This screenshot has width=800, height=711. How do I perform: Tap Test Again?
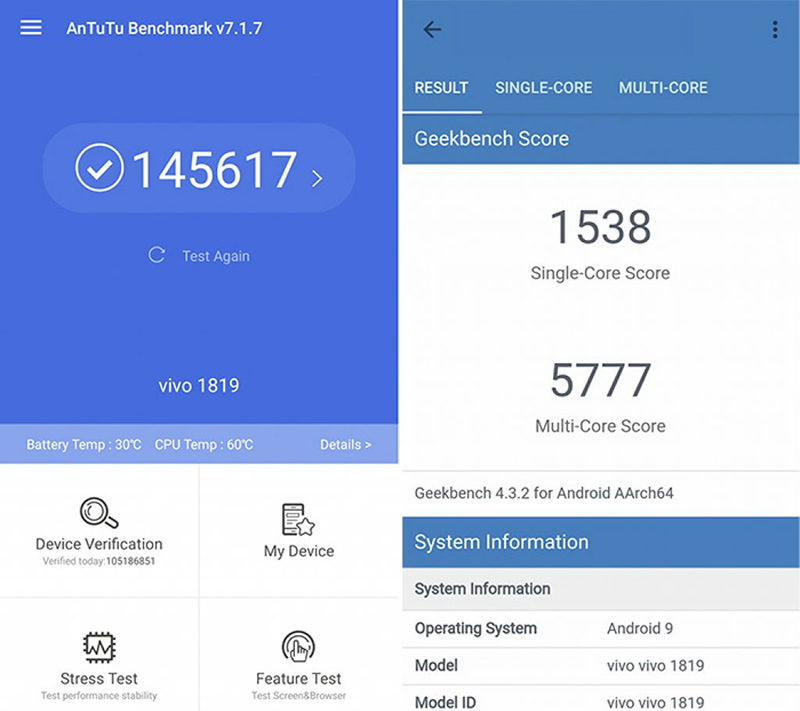click(216, 256)
